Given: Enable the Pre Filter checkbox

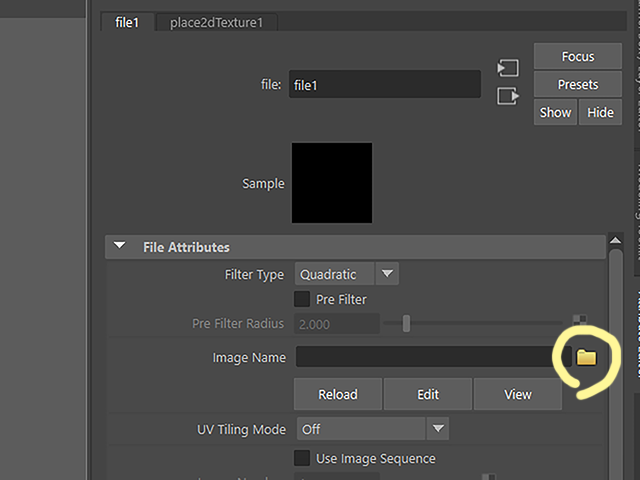Looking at the screenshot, I should pyautogui.click(x=302, y=299).
